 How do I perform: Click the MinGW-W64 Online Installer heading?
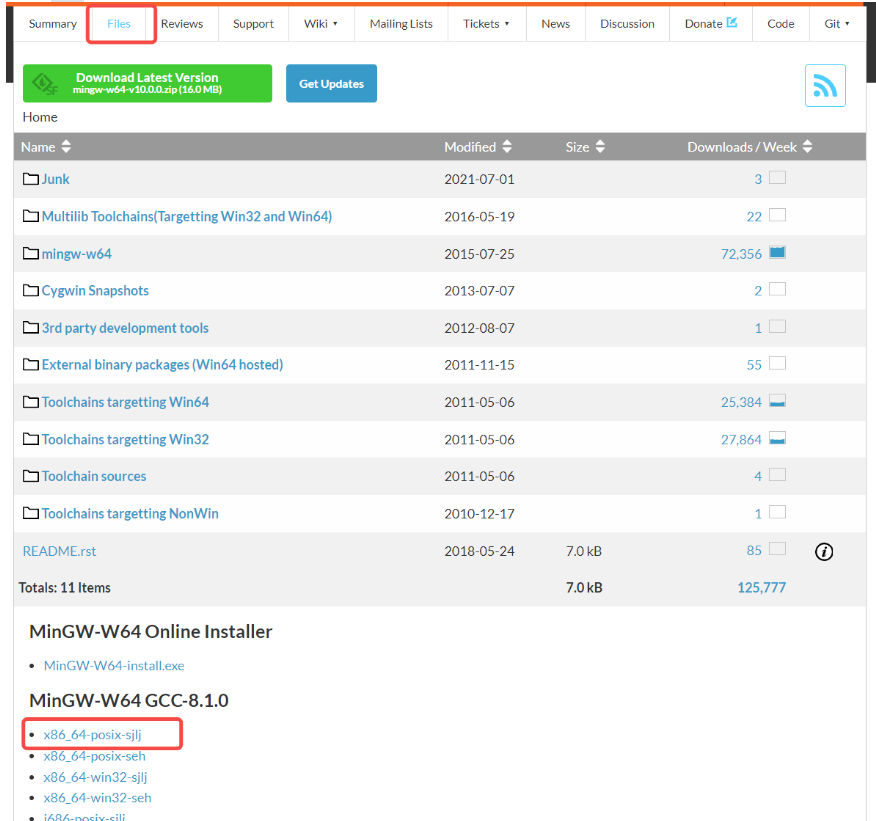(x=151, y=631)
